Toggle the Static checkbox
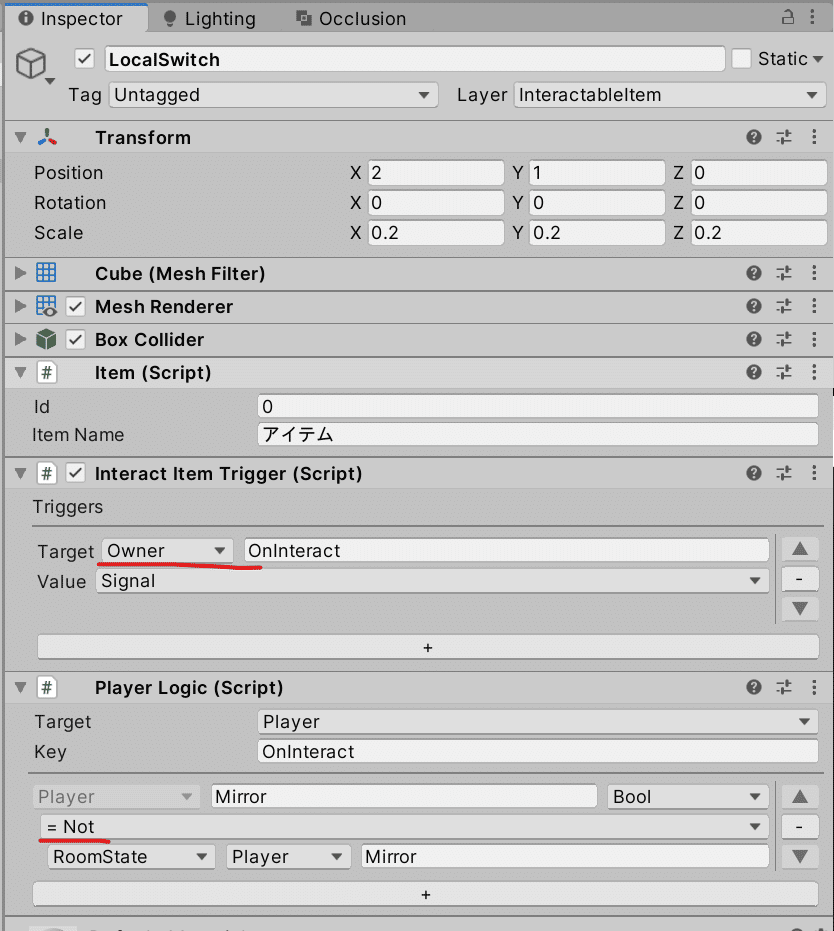 [x=741, y=59]
